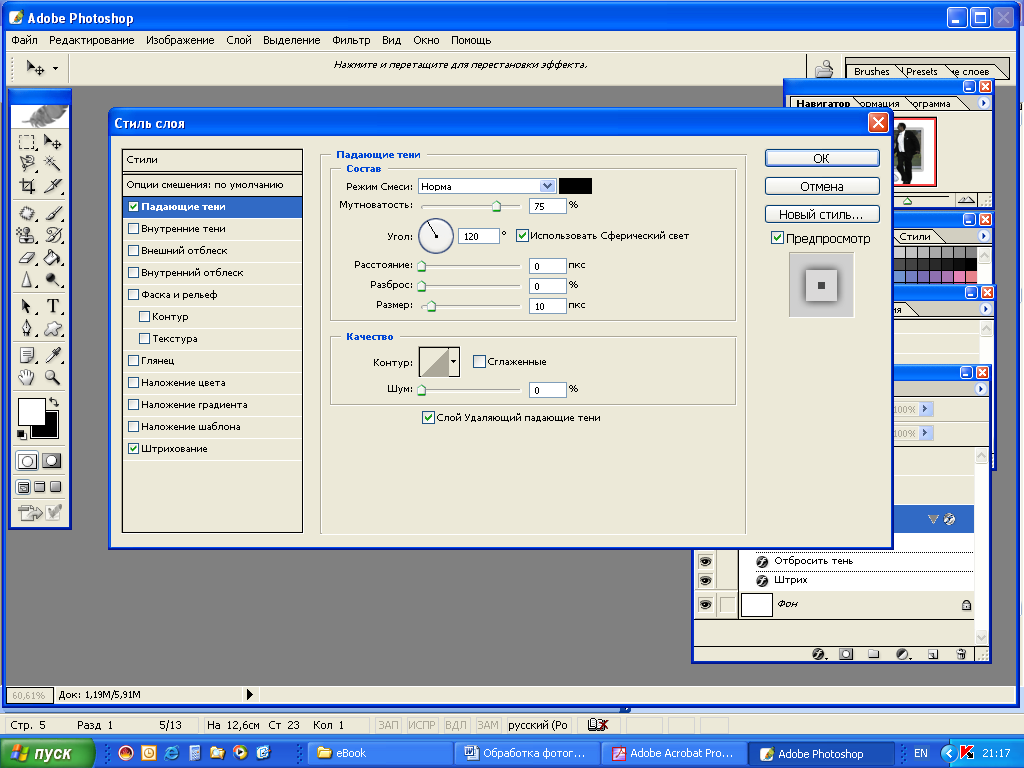
Task: Click add layer style icon at panel bottom
Action: tap(819, 654)
